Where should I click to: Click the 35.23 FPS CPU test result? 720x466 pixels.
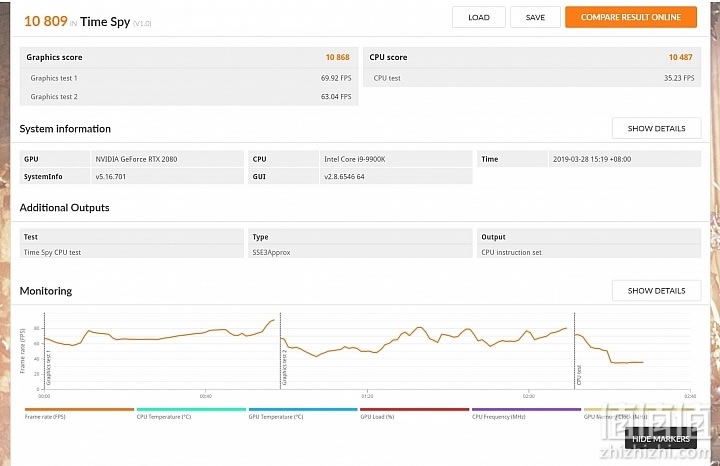click(679, 78)
